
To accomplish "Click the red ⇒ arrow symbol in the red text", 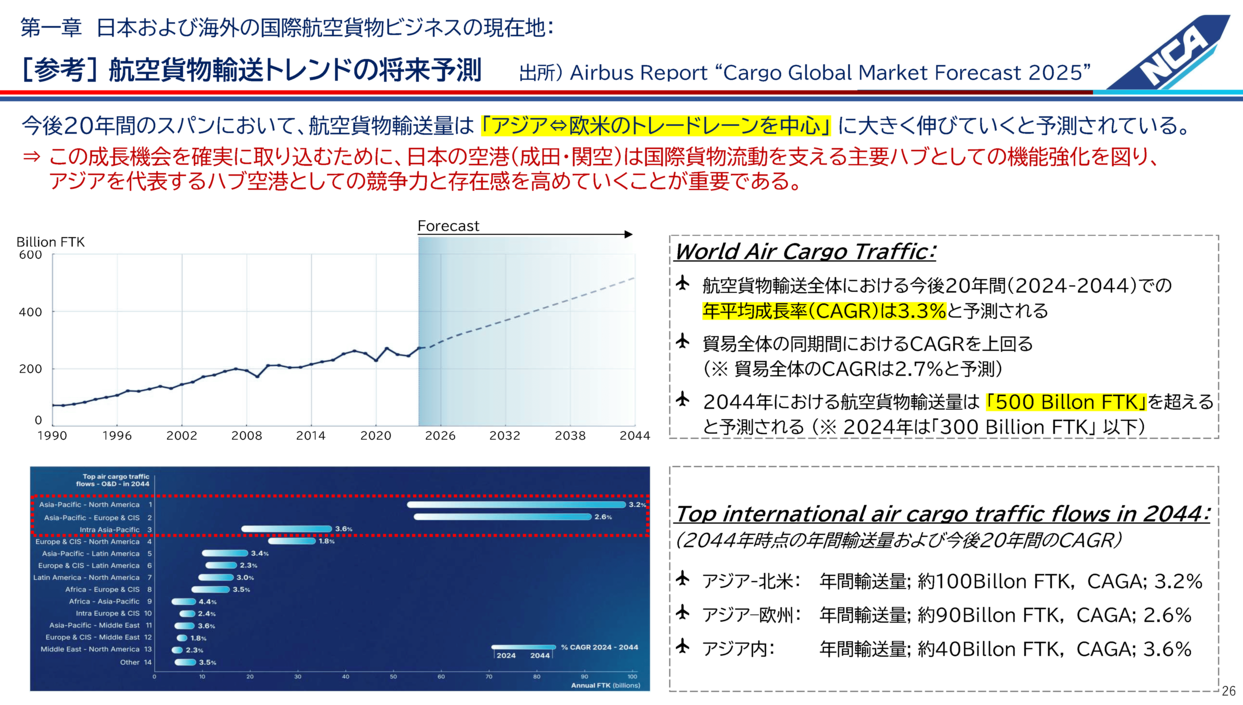I will 31,158.
